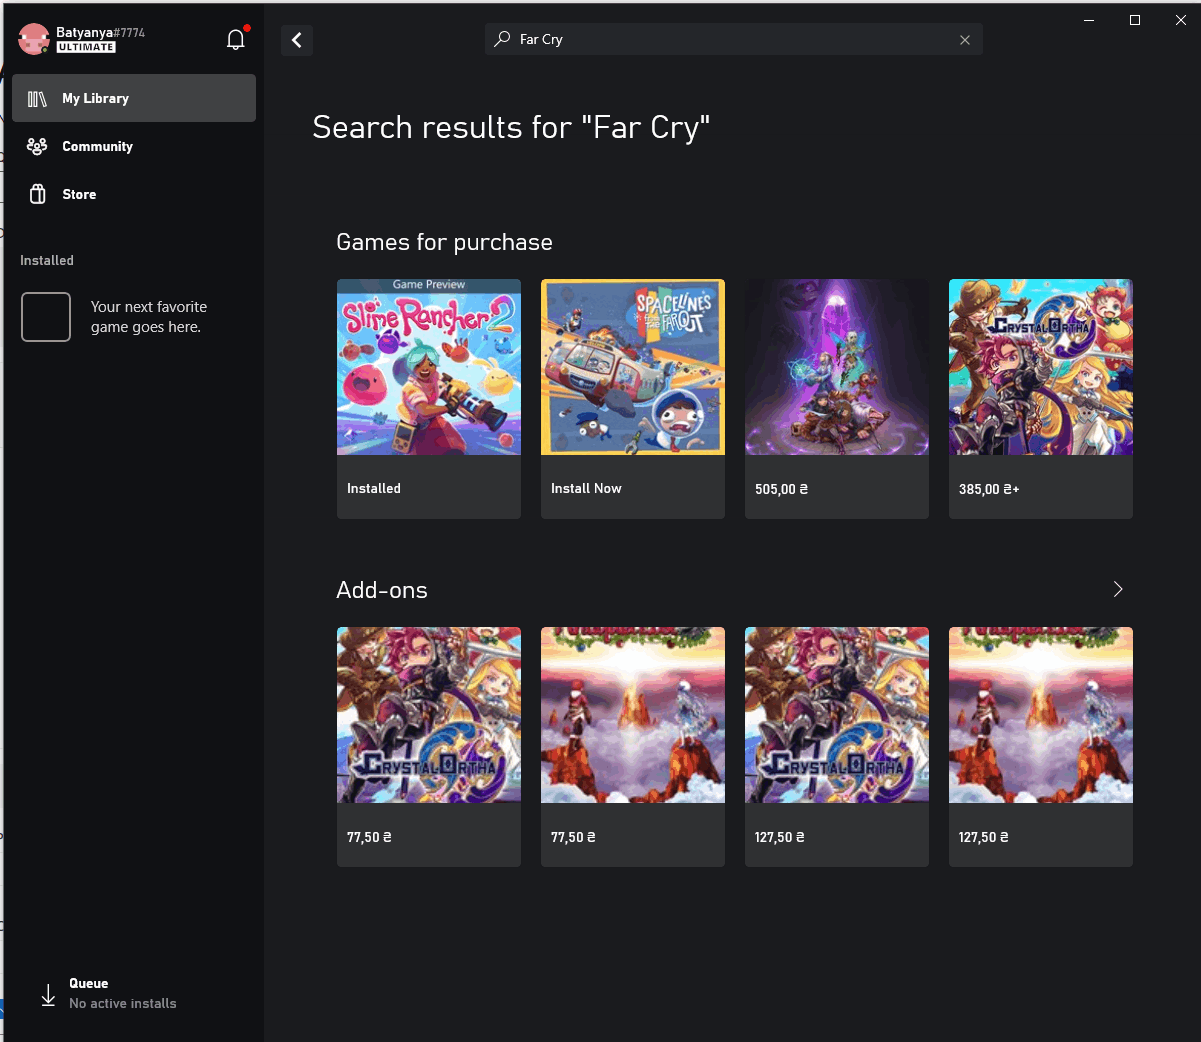Viewport: 1201px width, 1042px height.
Task: Open the Batyanya profile avatar
Action: pos(34,40)
